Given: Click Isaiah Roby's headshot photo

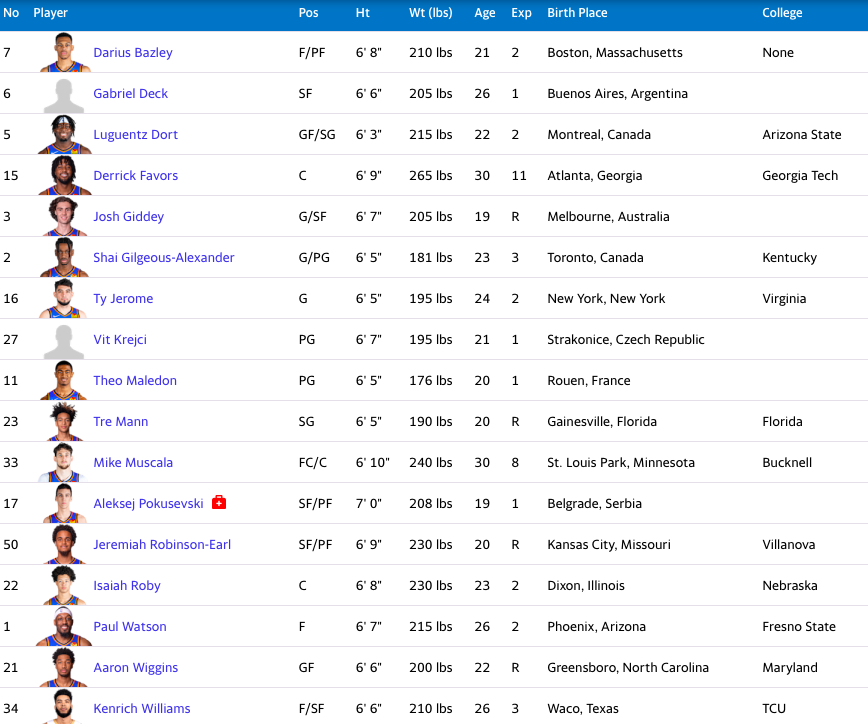Looking at the screenshot, I should tap(64, 585).
